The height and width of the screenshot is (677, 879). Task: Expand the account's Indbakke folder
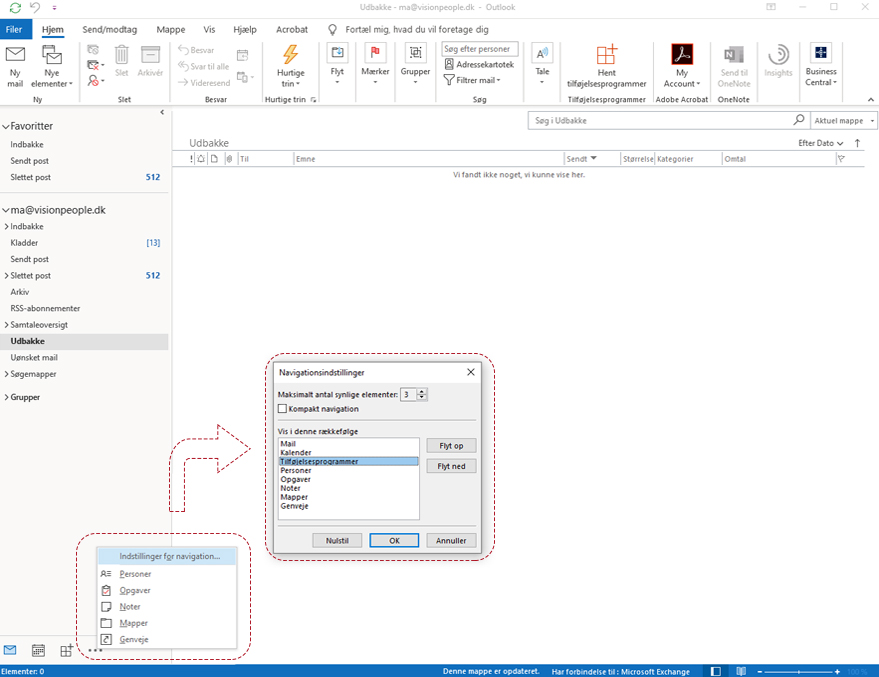(6, 226)
